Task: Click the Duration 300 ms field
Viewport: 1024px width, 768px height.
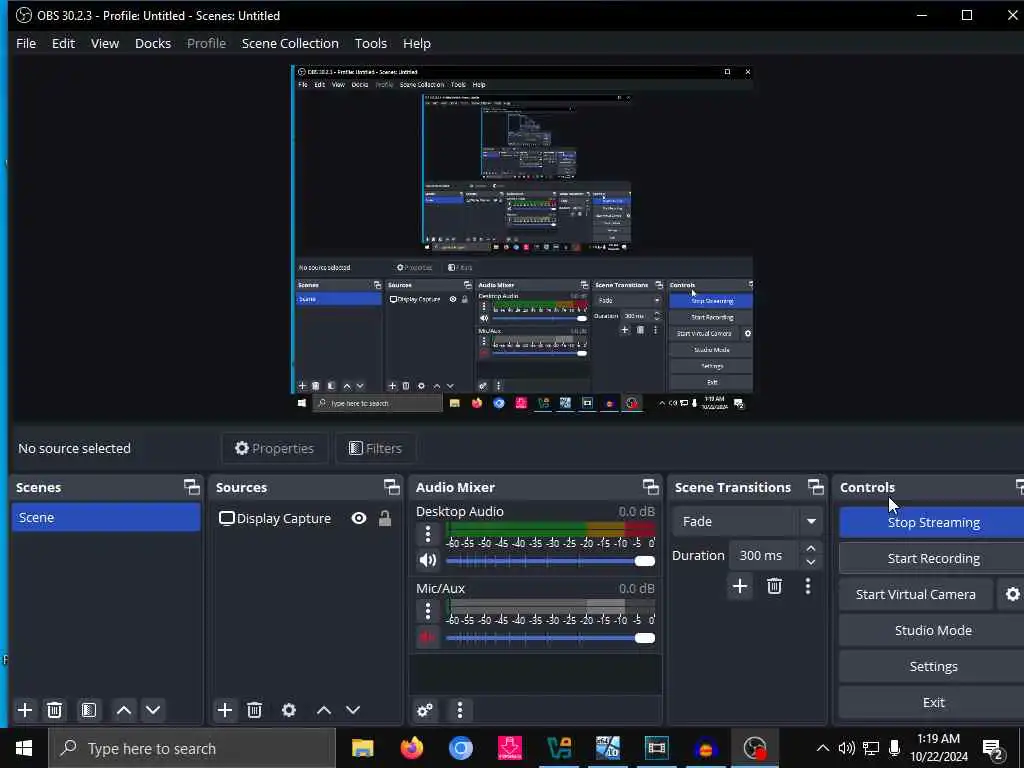Action: 765,556
